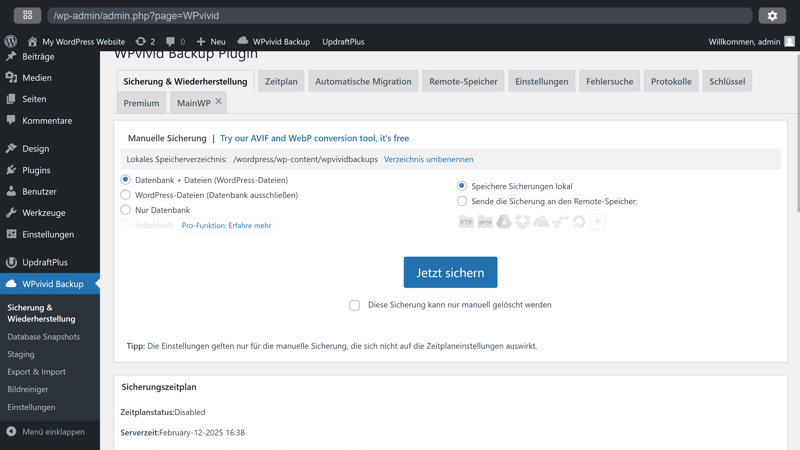This screenshot has height=450, width=800.
Task: Open Kommentare in sidebar
Action: pyautogui.click(x=47, y=121)
